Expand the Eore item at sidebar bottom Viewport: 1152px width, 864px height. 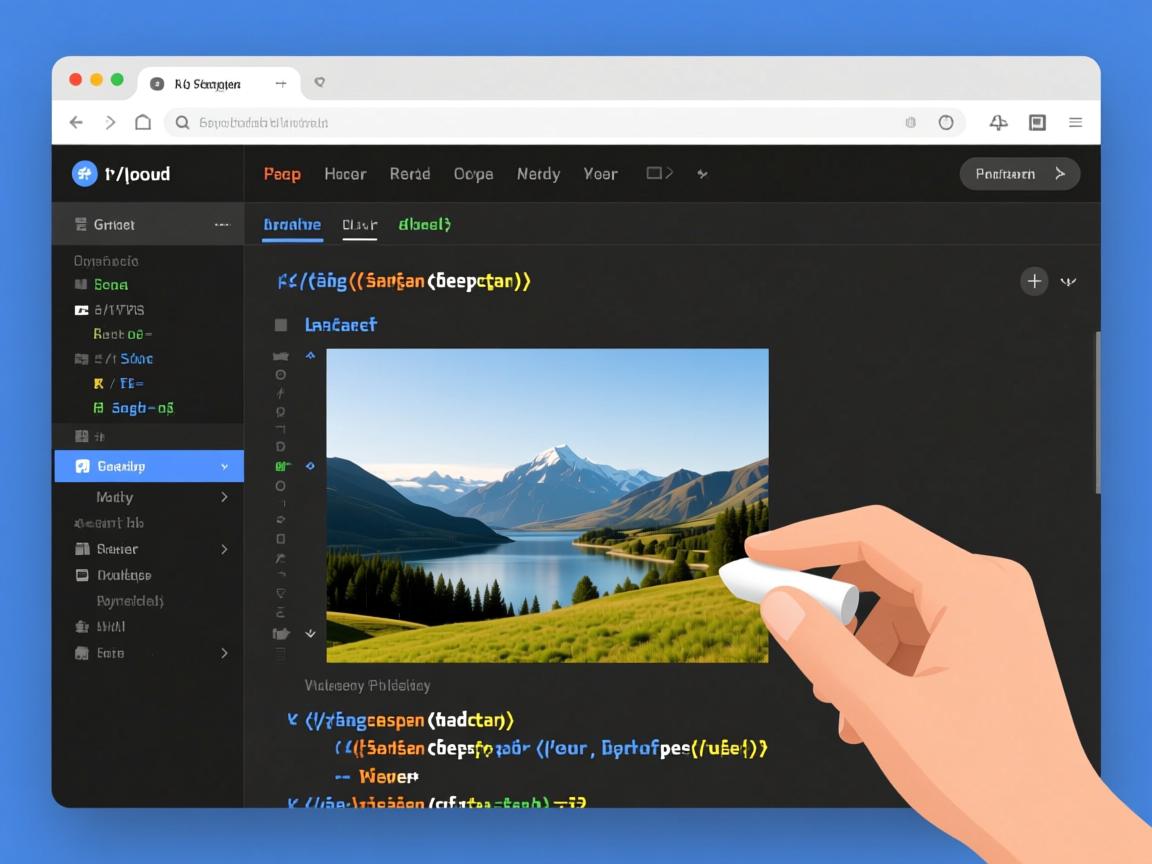pyautogui.click(x=224, y=653)
